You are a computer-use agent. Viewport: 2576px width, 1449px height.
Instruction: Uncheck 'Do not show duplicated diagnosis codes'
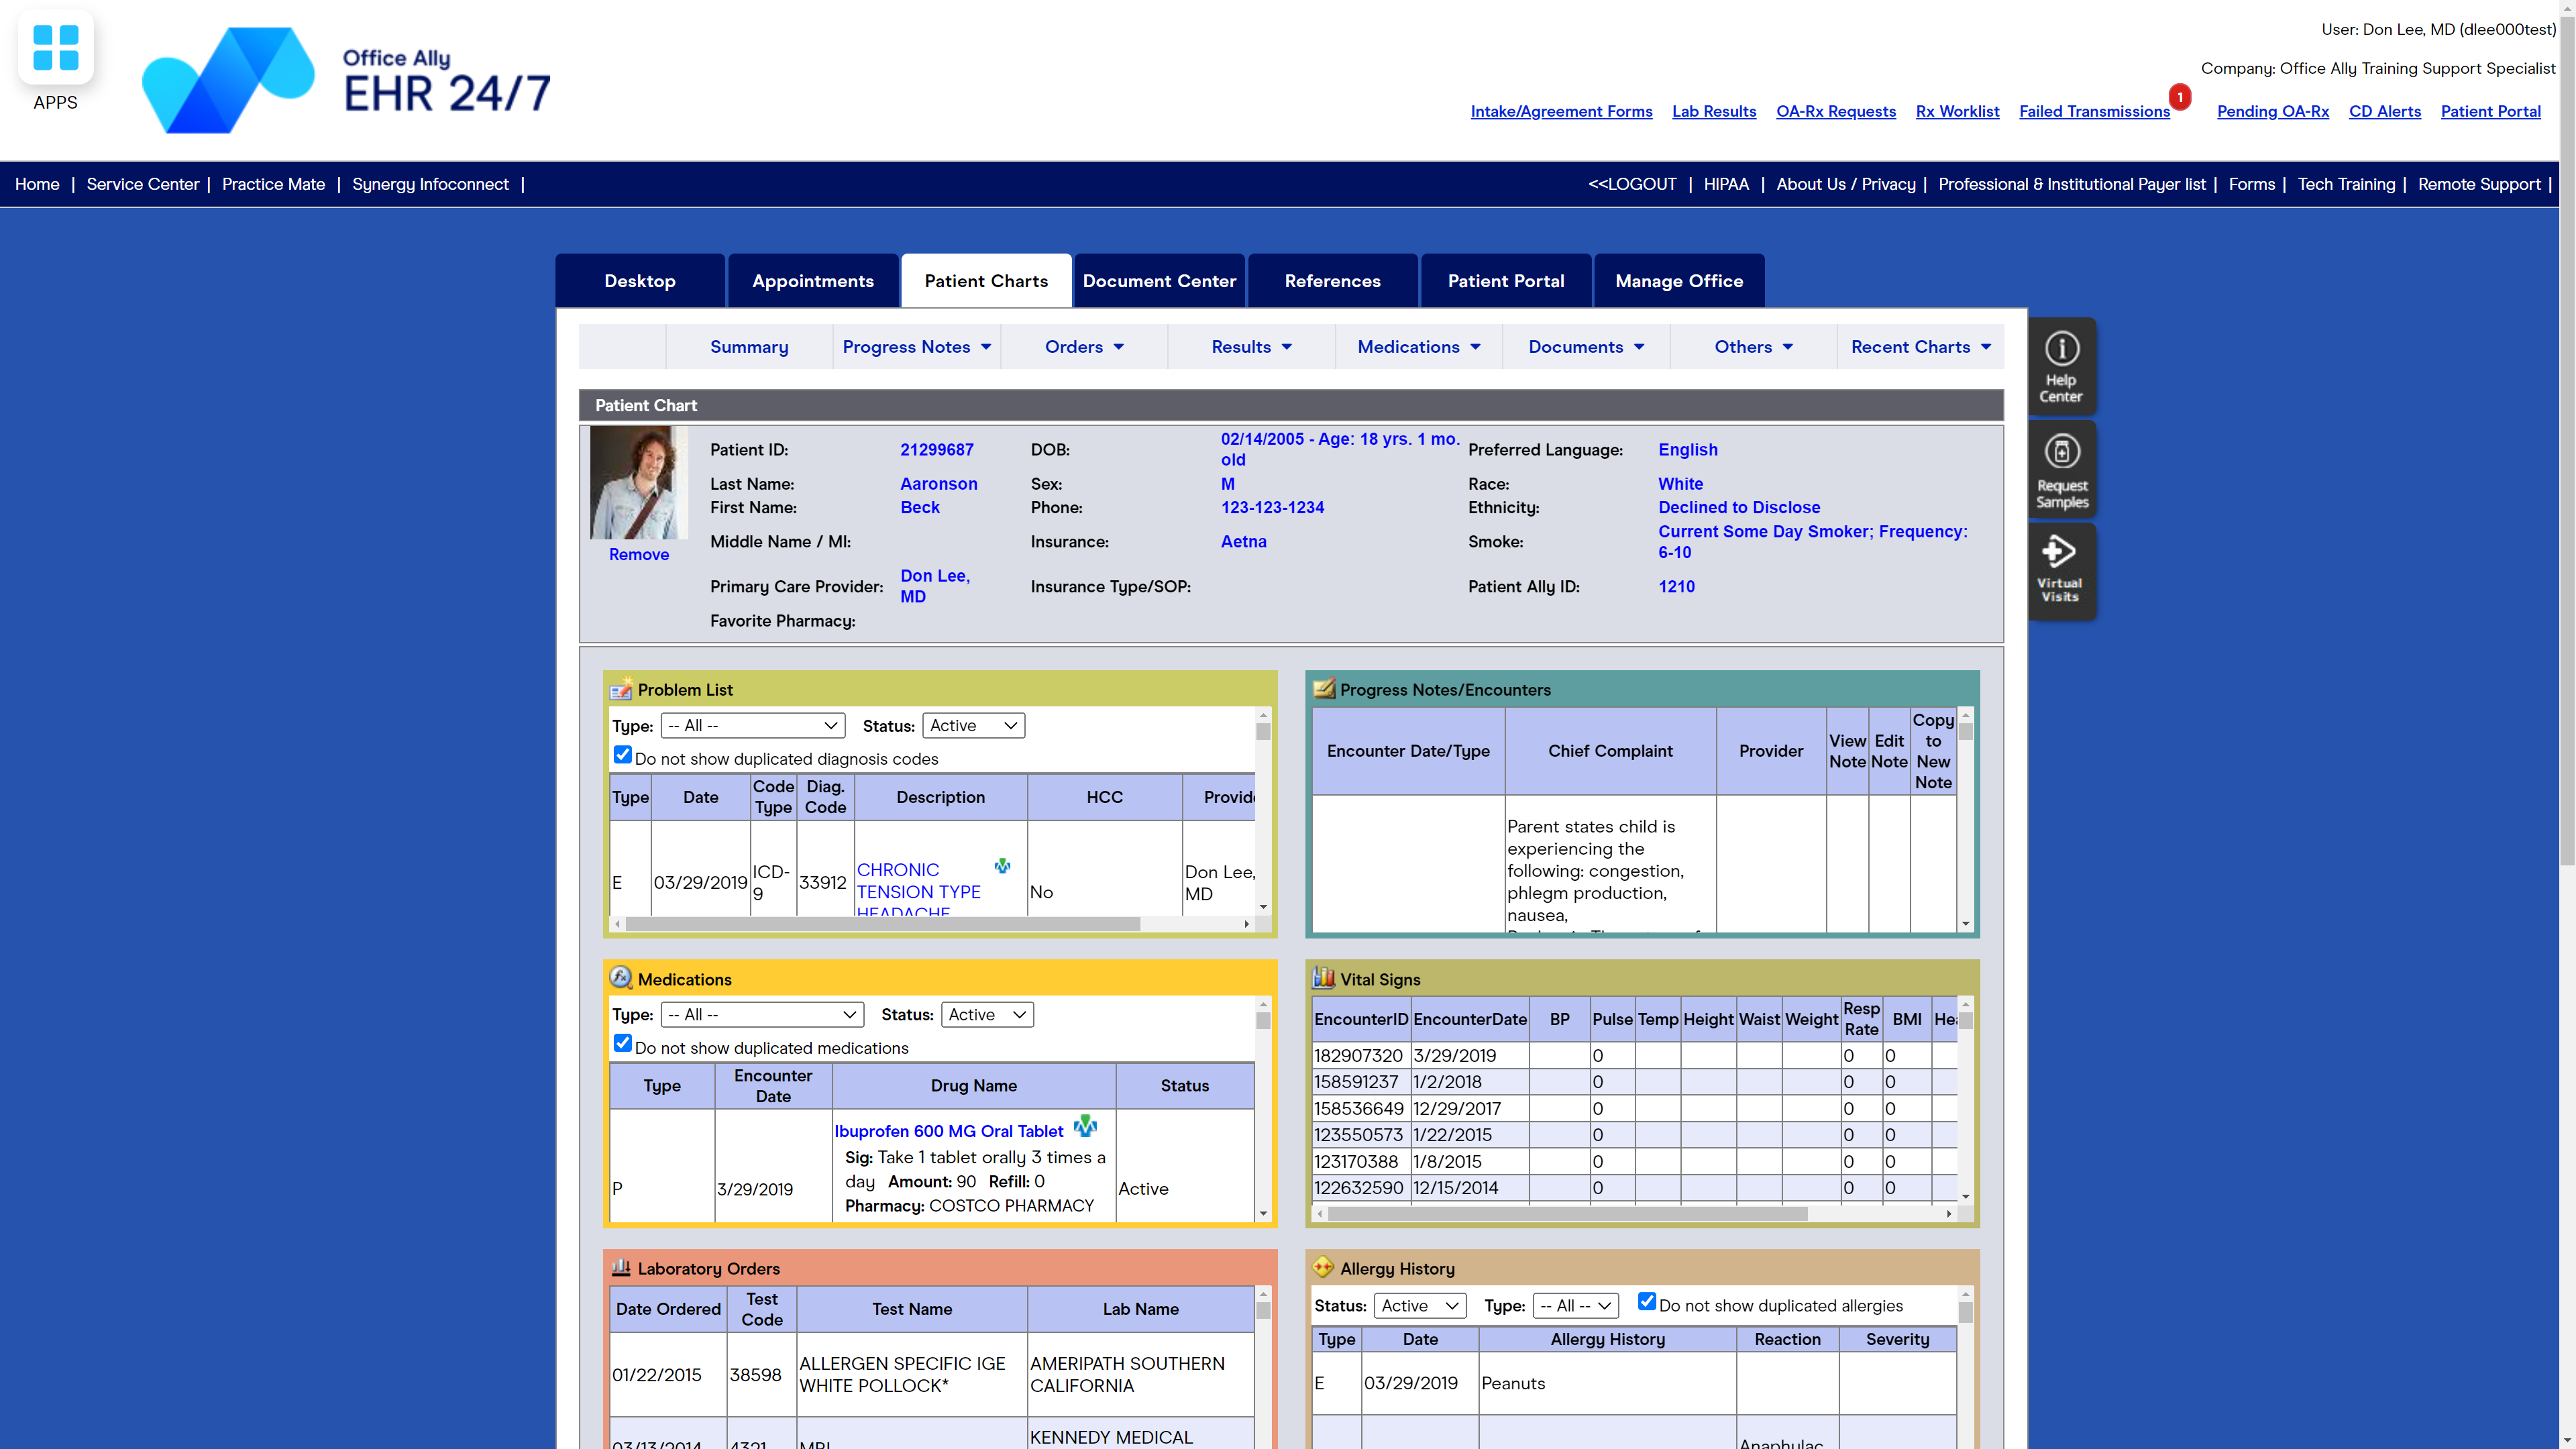pyautogui.click(x=623, y=755)
